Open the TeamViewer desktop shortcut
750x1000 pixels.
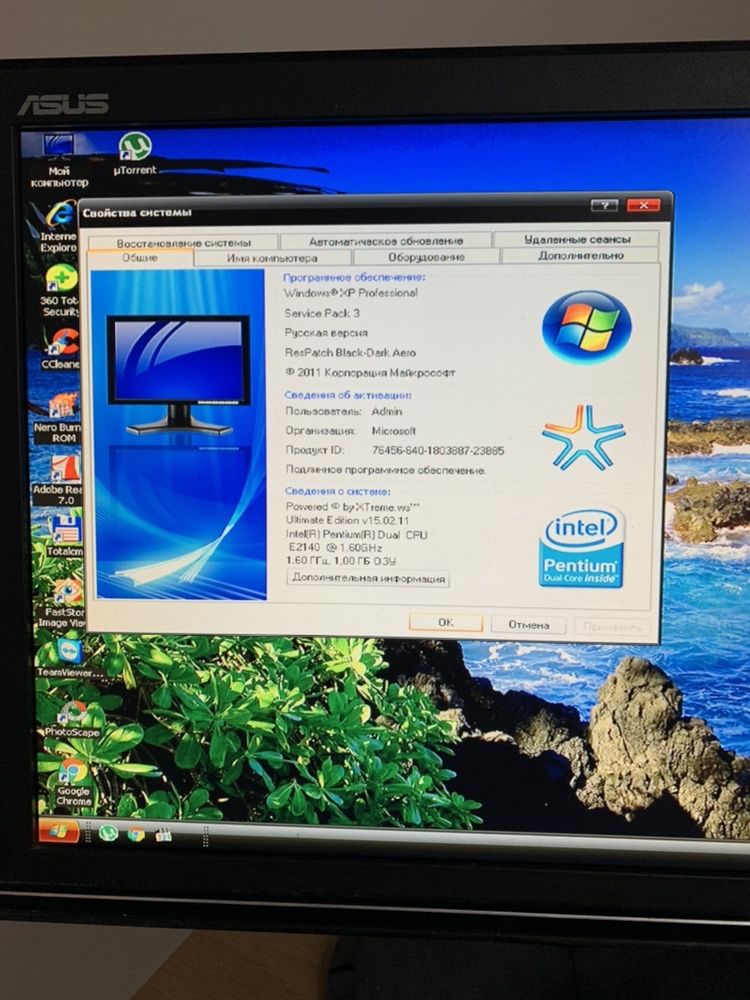tap(69, 658)
